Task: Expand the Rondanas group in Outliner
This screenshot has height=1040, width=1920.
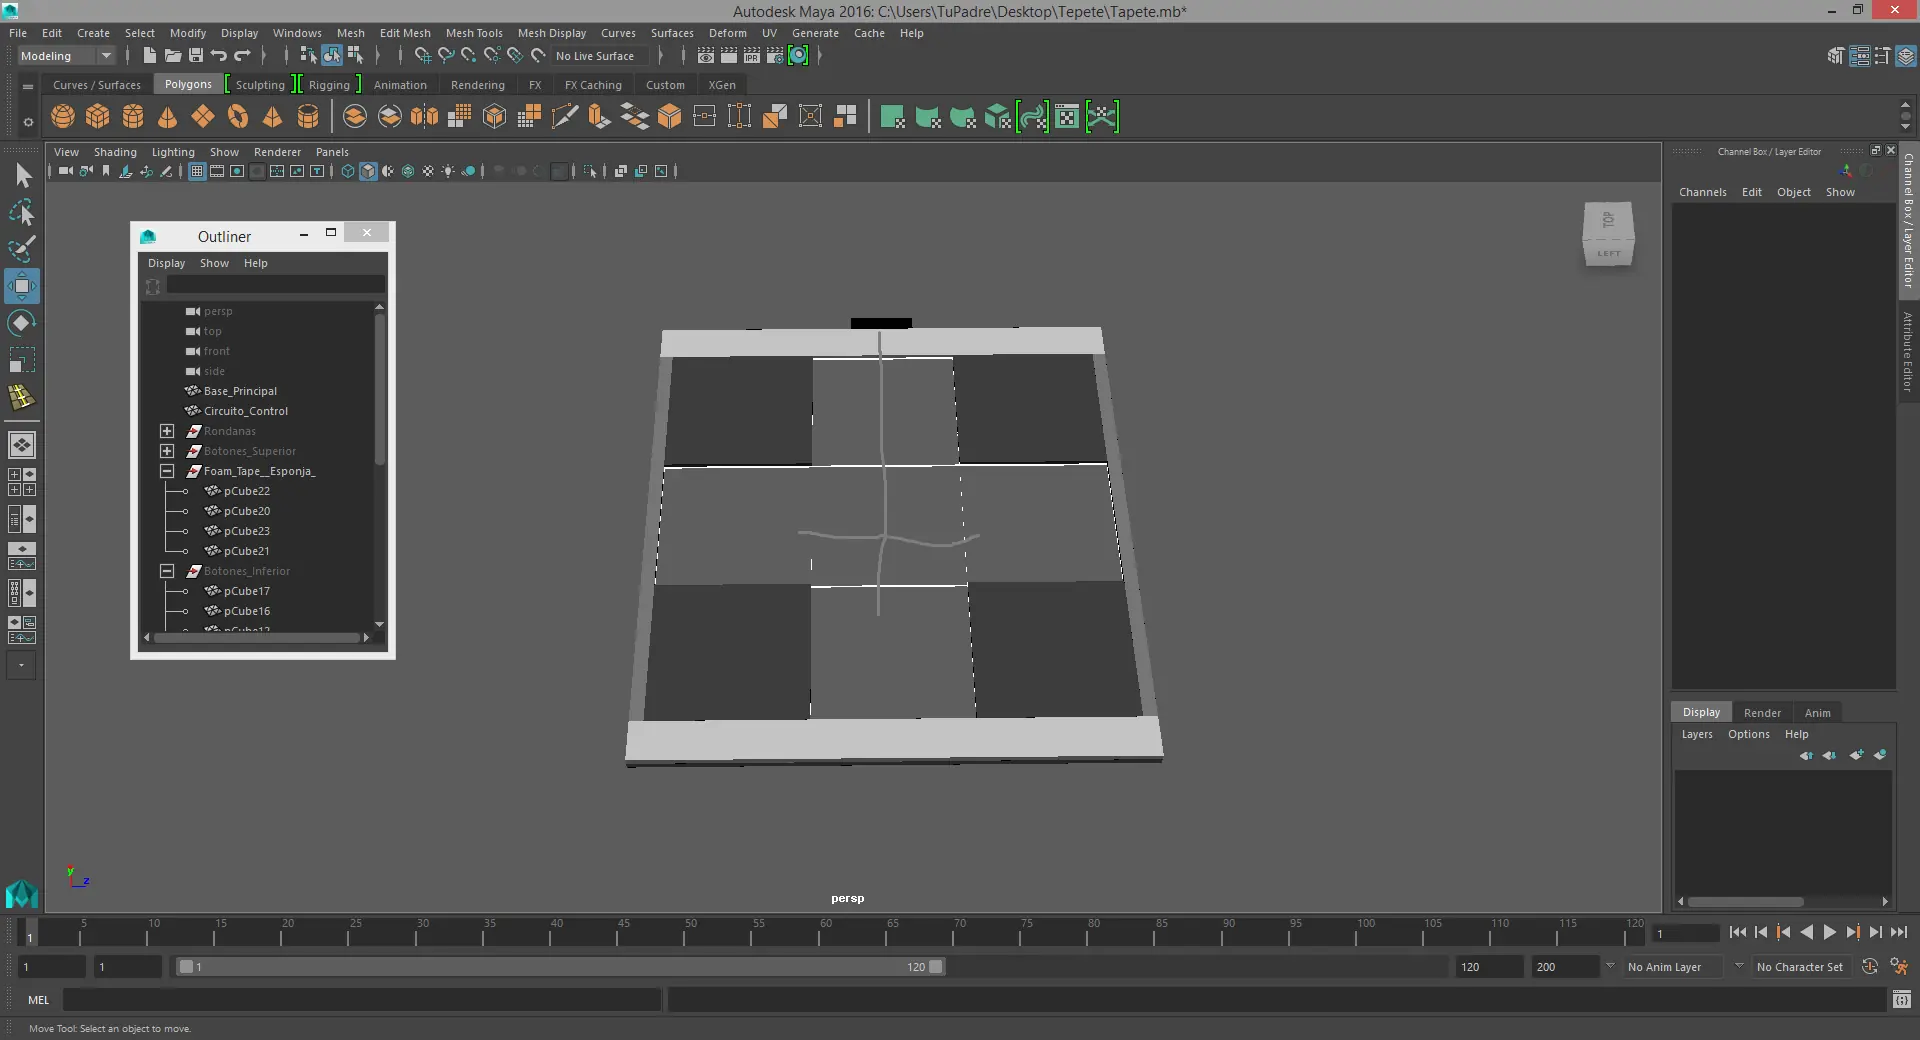Action: [167, 431]
